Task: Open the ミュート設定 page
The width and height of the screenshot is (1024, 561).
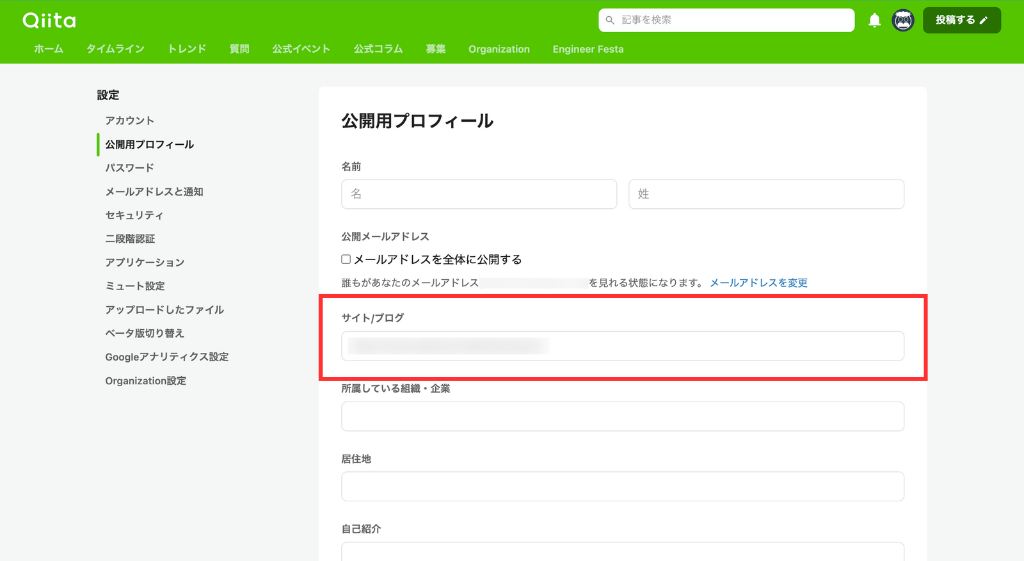Action: point(135,285)
